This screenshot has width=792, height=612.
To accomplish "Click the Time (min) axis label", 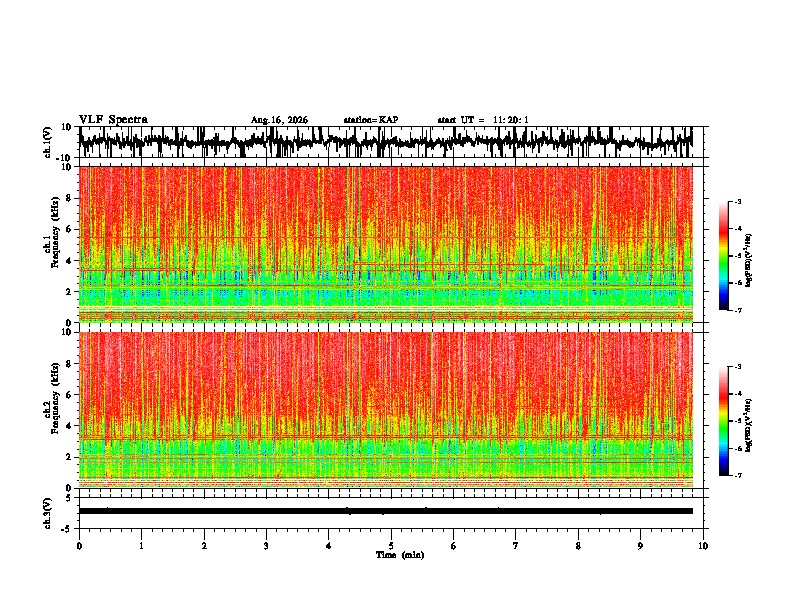I will click(x=400, y=555).
